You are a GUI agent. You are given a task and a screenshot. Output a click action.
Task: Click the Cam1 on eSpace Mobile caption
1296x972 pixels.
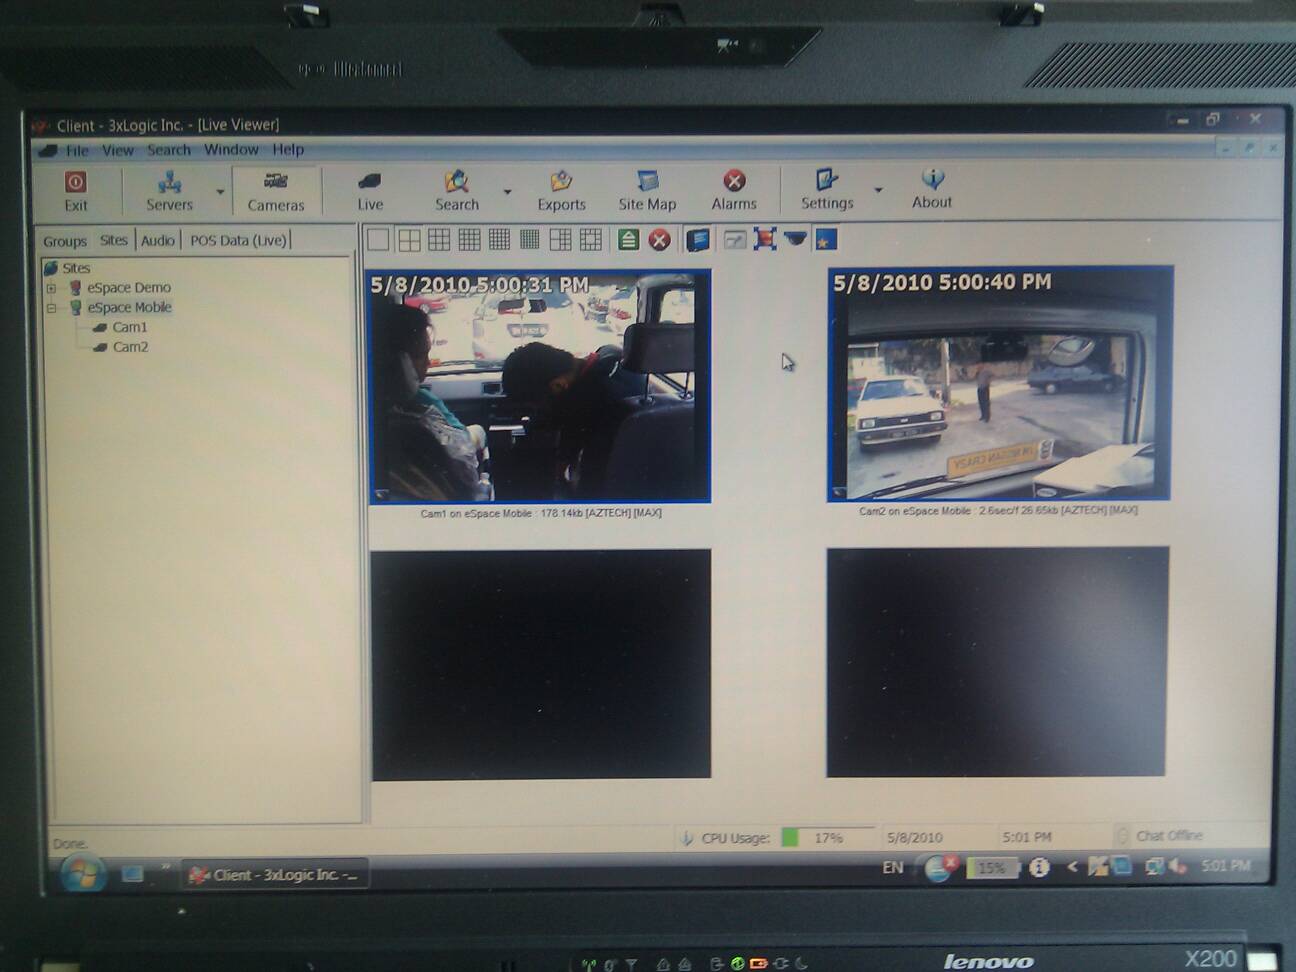pyautogui.click(x=540, y=513)
